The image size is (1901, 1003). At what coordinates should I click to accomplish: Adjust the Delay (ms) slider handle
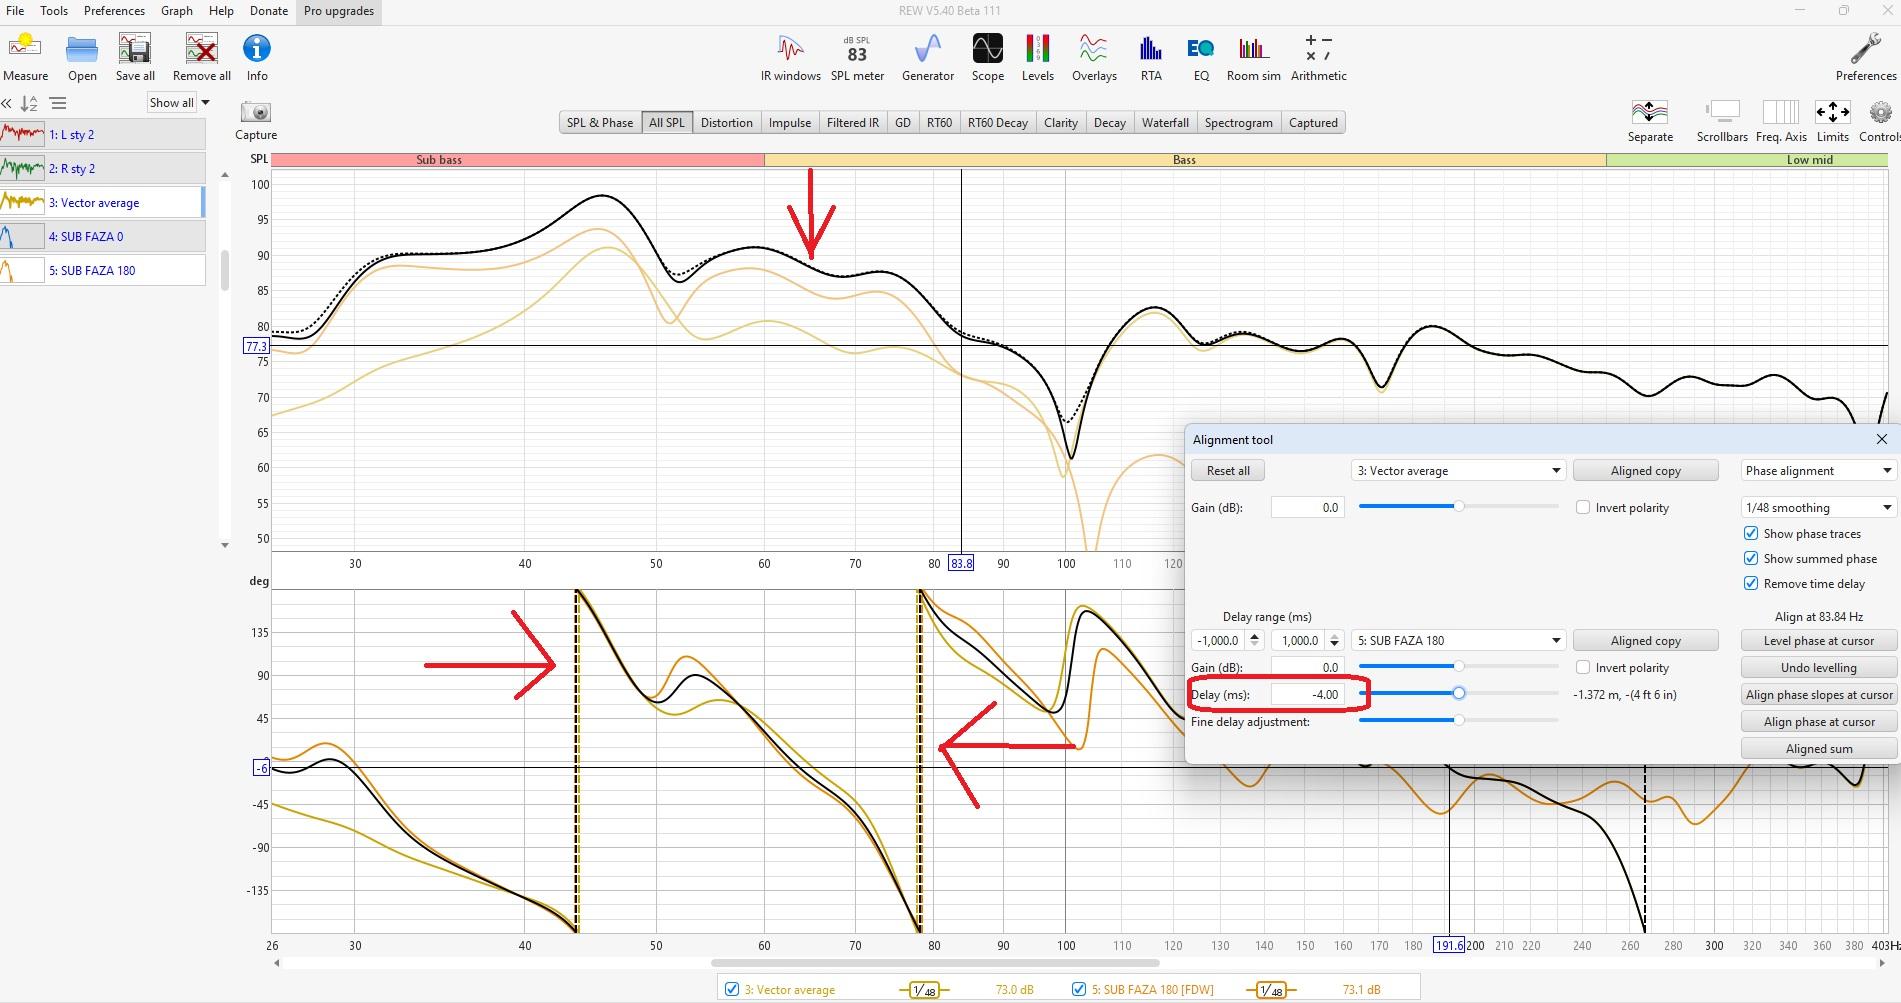pyautogui.click(x=1459, y=693)
